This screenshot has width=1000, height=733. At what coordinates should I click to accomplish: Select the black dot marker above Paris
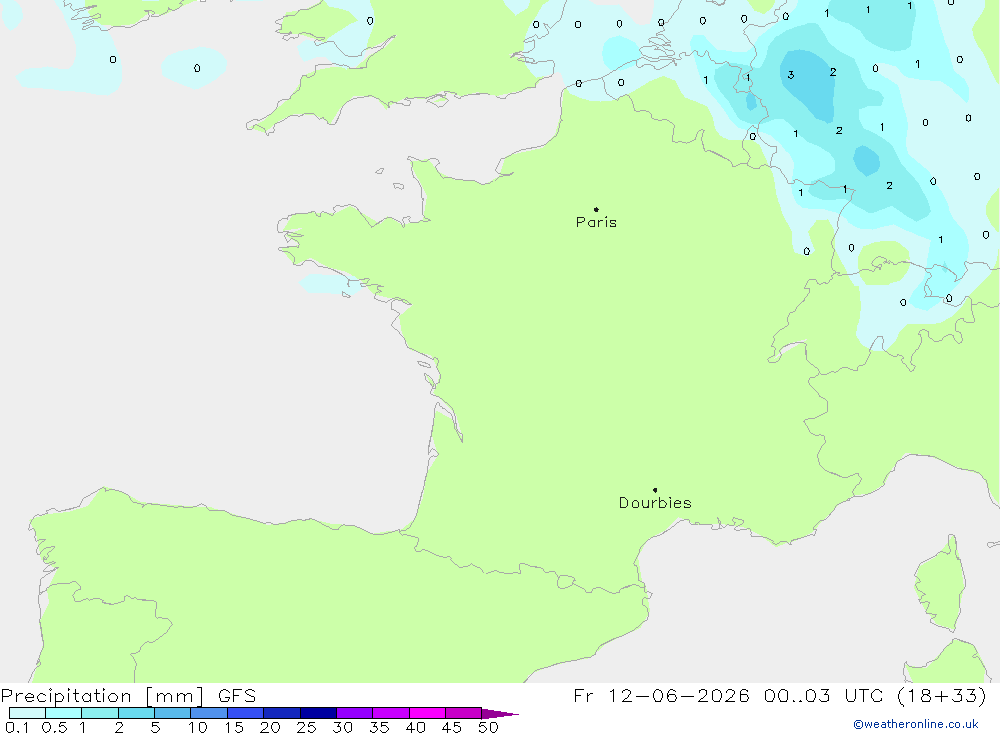596,209
